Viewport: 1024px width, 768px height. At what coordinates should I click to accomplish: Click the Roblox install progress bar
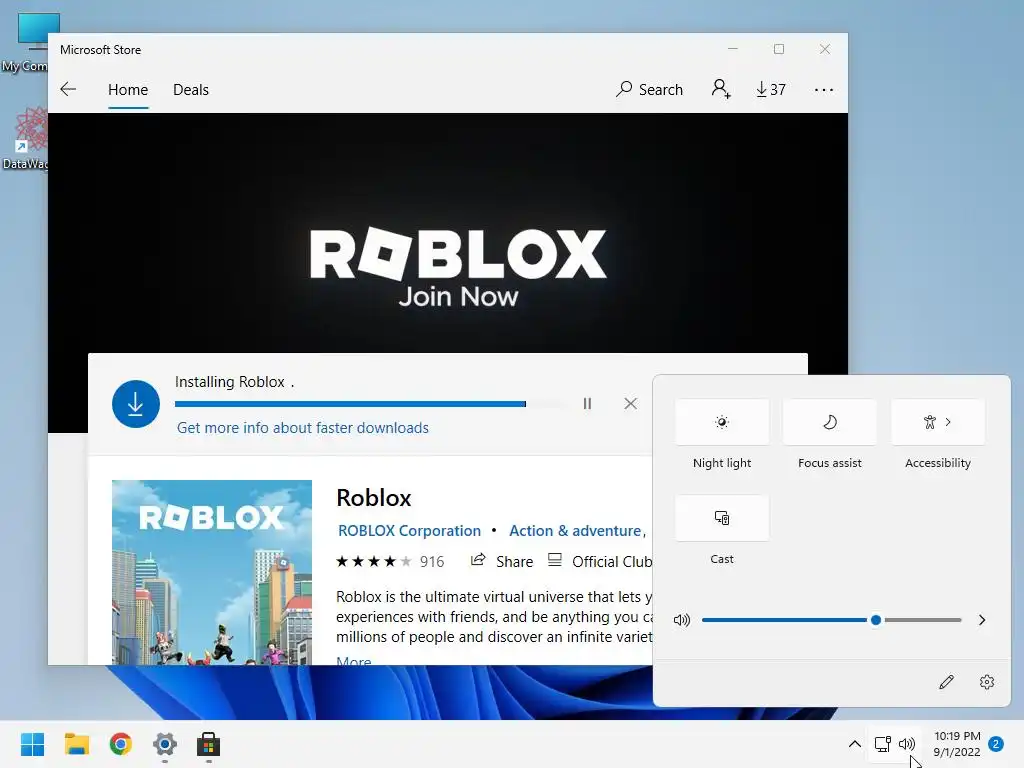[370, 404]
